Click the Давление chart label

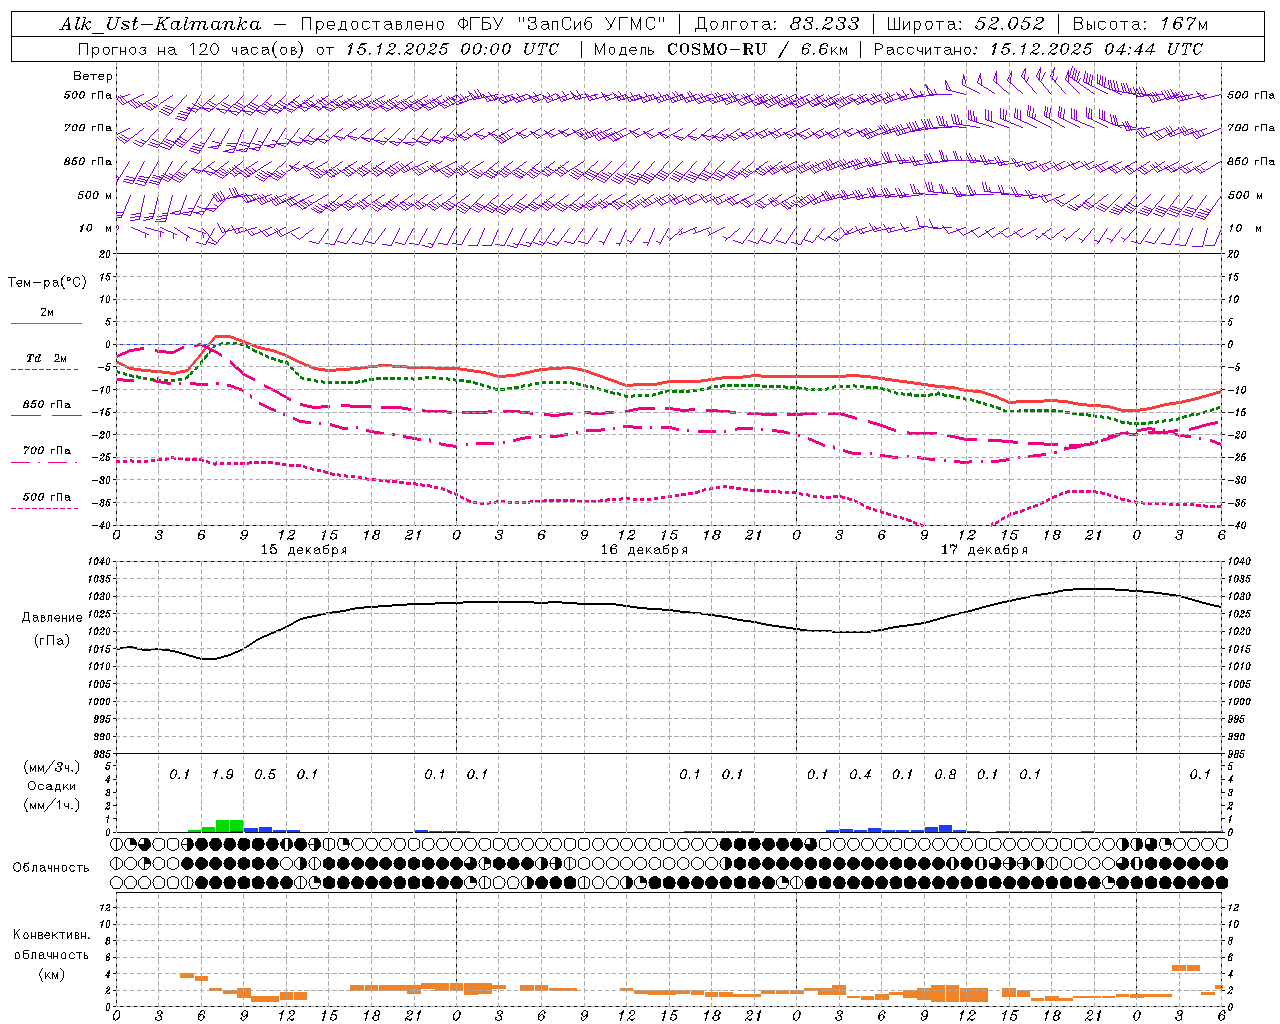(x=52, y=618)
